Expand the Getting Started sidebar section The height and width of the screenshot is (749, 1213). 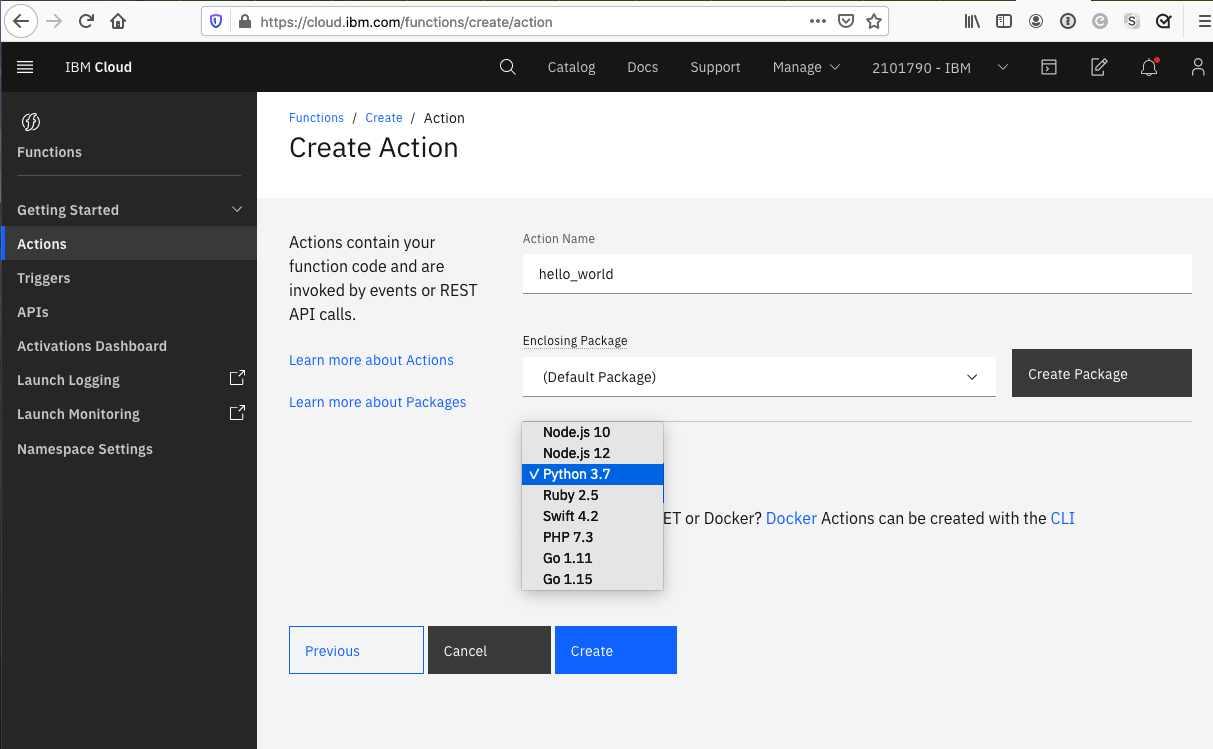(128, 210)
